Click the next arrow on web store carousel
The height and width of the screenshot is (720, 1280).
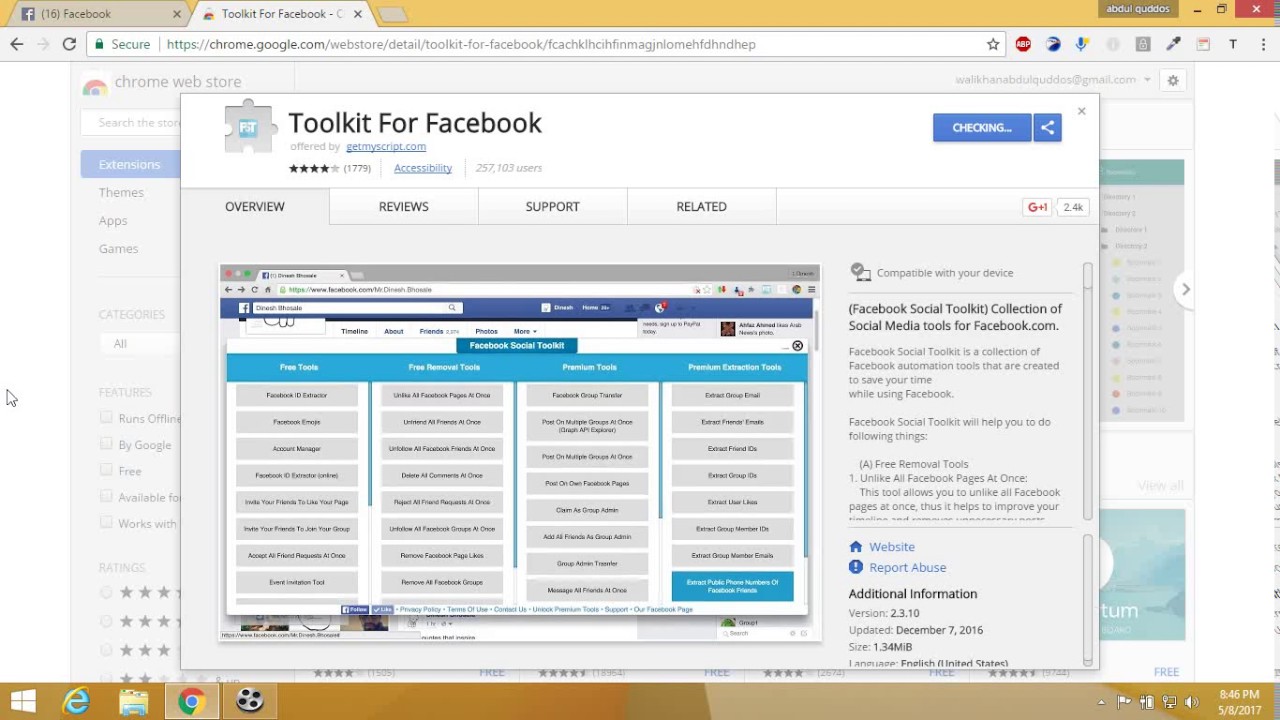[1185, 289]
